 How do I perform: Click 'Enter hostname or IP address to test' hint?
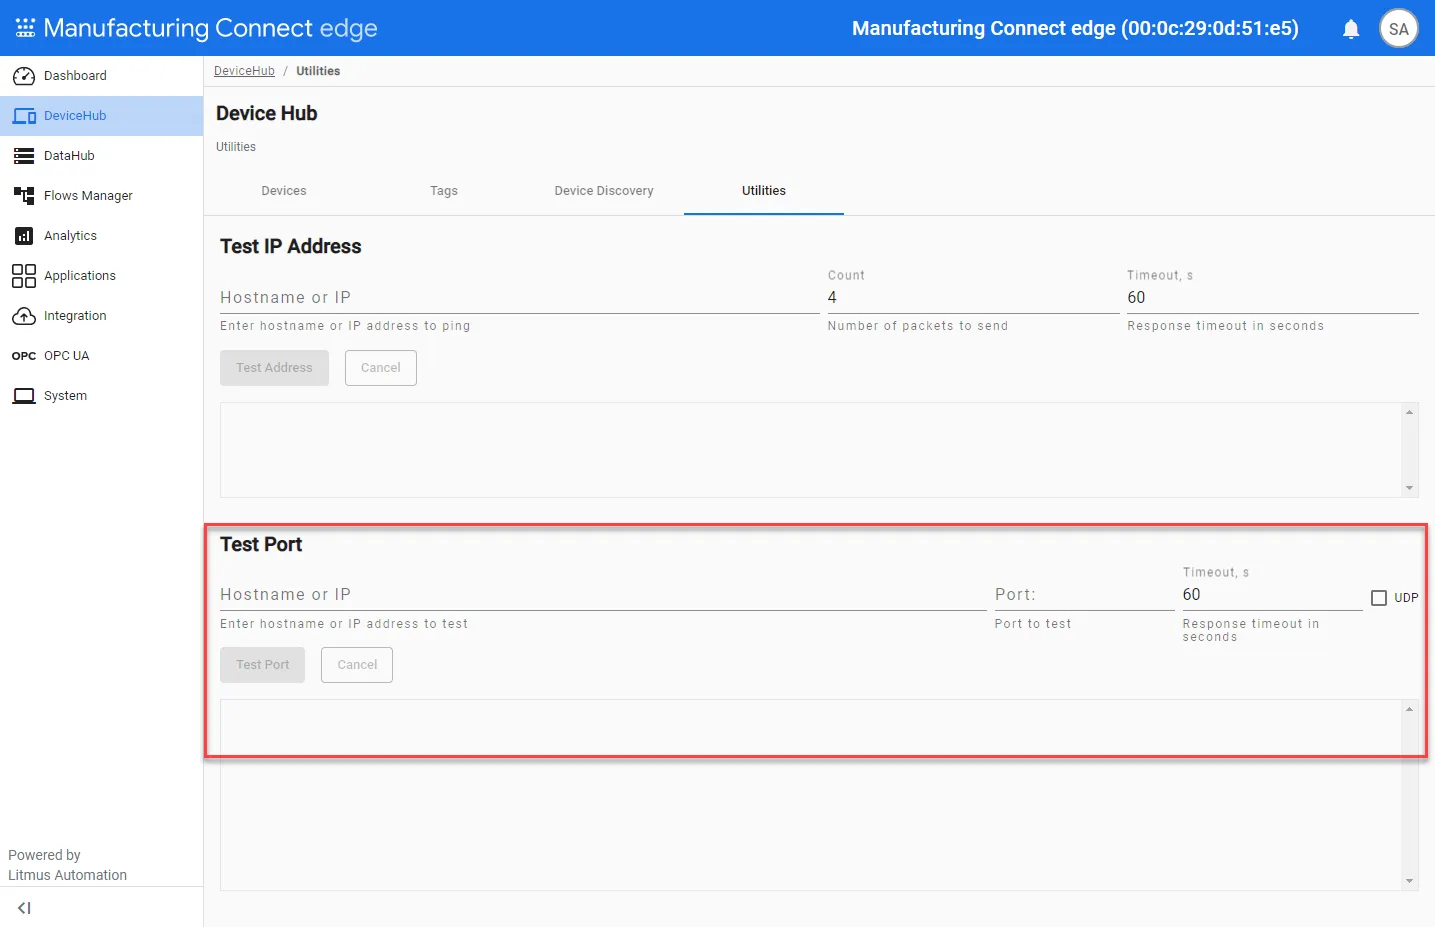point(344,624)
